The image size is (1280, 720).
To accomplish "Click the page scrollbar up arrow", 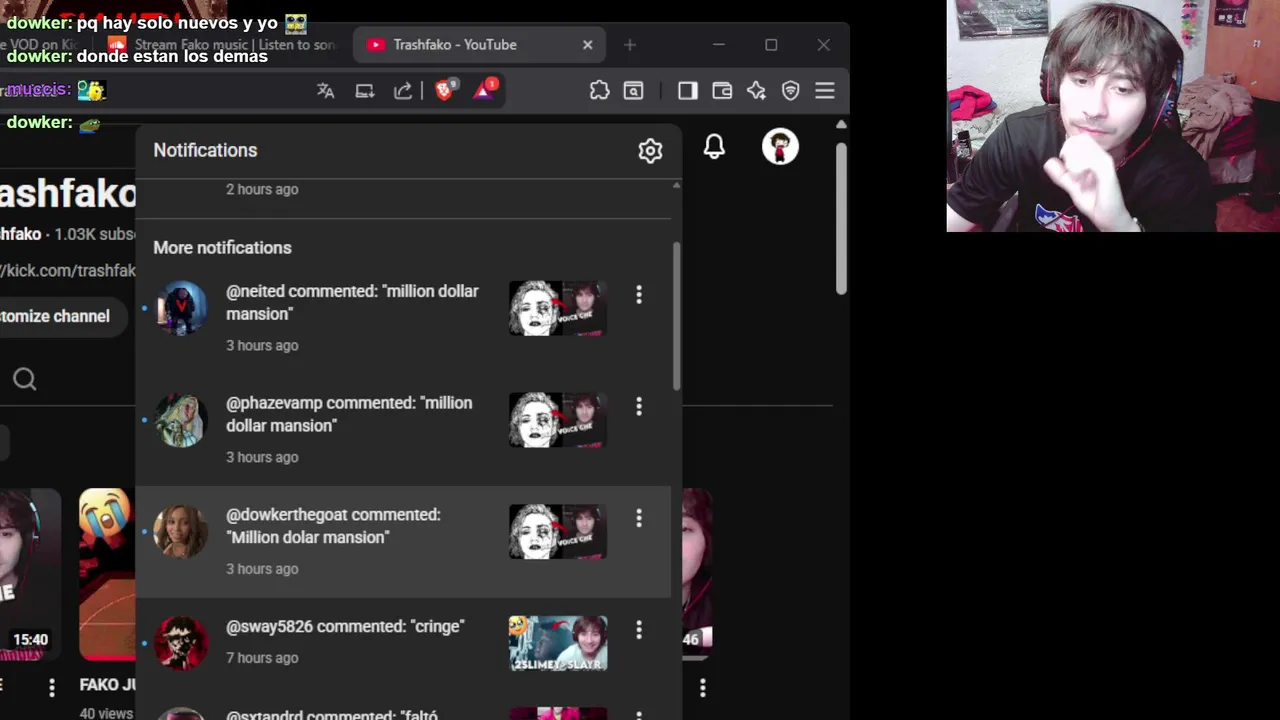I will pyautogui.click(x=841, y=125).
